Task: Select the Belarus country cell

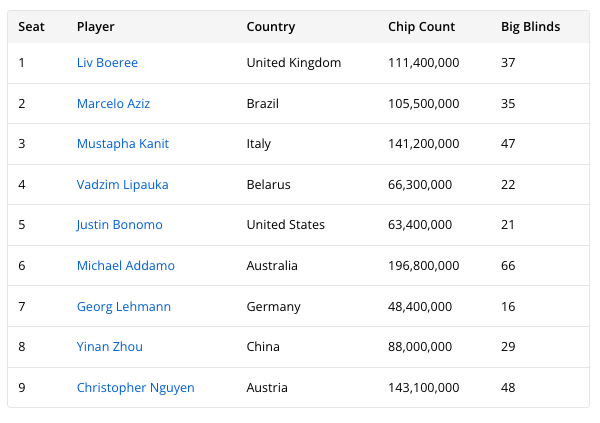Action: (x=268, y=185)
